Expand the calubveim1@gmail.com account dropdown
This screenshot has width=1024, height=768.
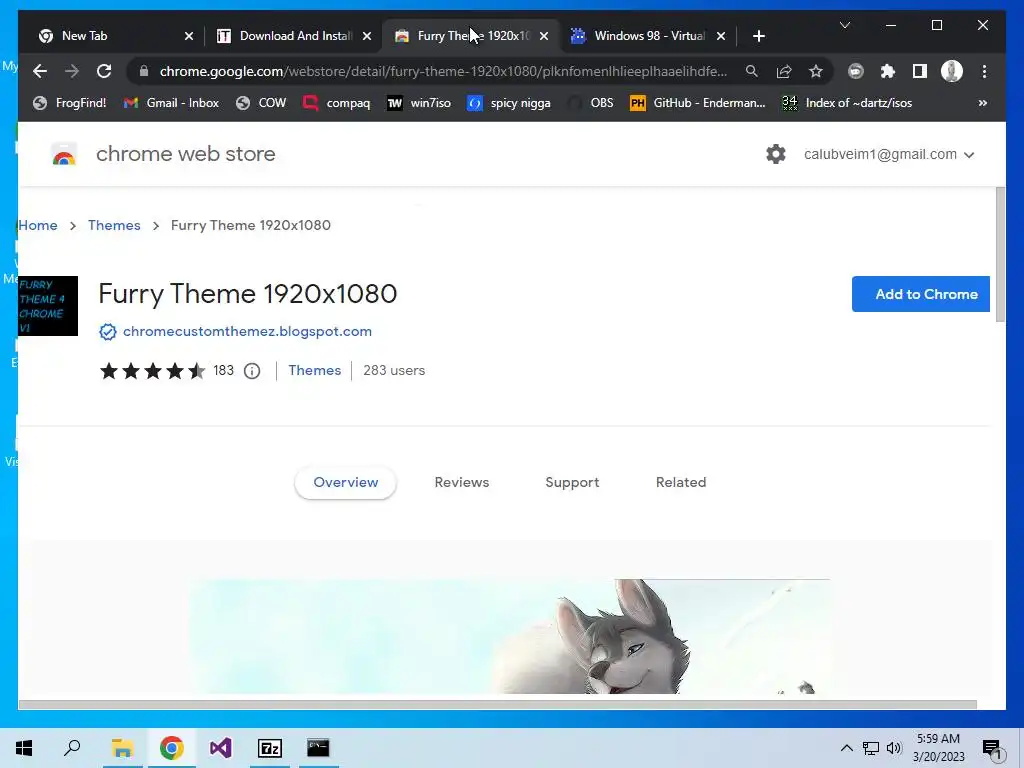click(889, 155)
